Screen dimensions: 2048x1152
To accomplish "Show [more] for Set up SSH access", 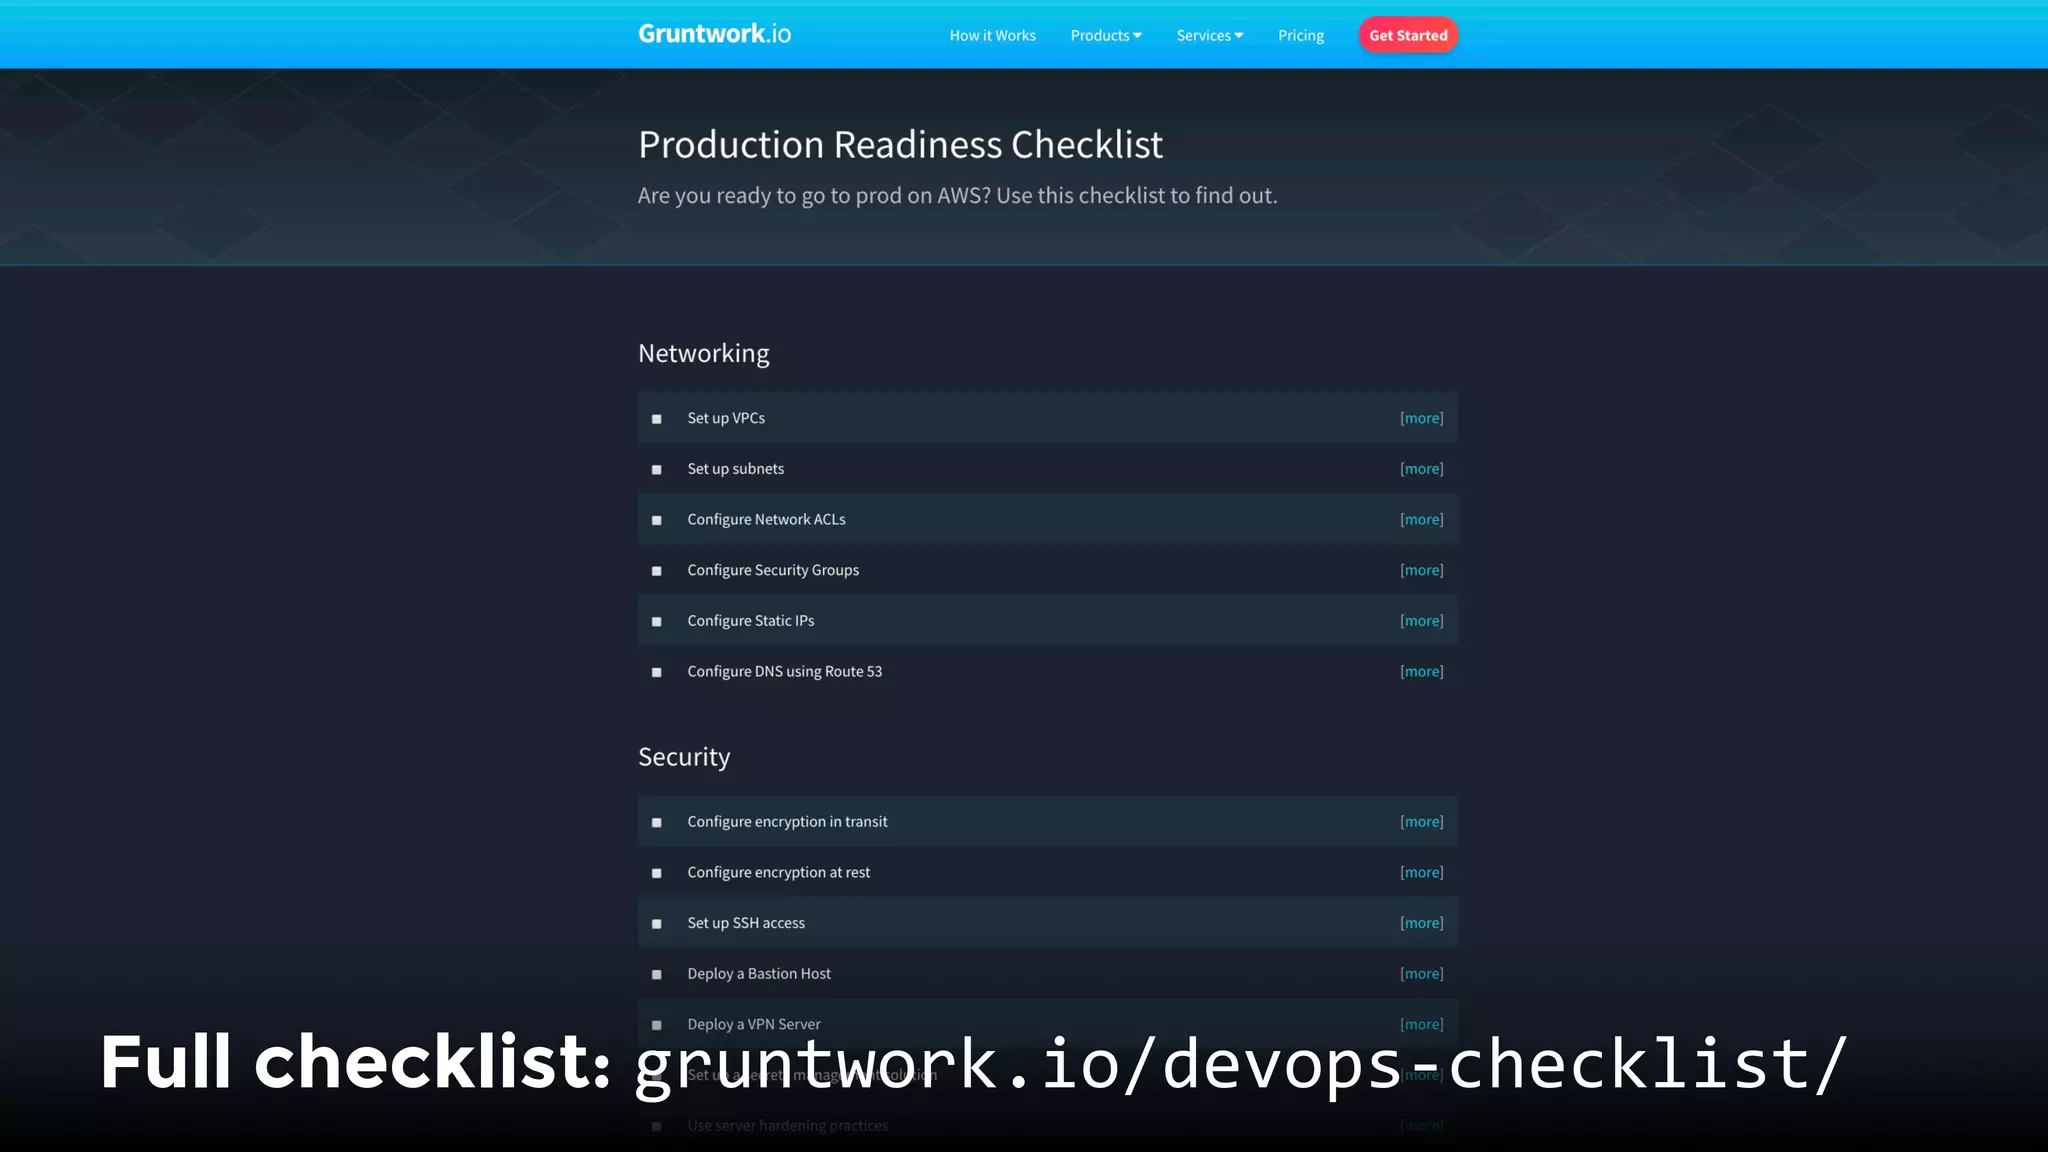I will [1421, 923].
